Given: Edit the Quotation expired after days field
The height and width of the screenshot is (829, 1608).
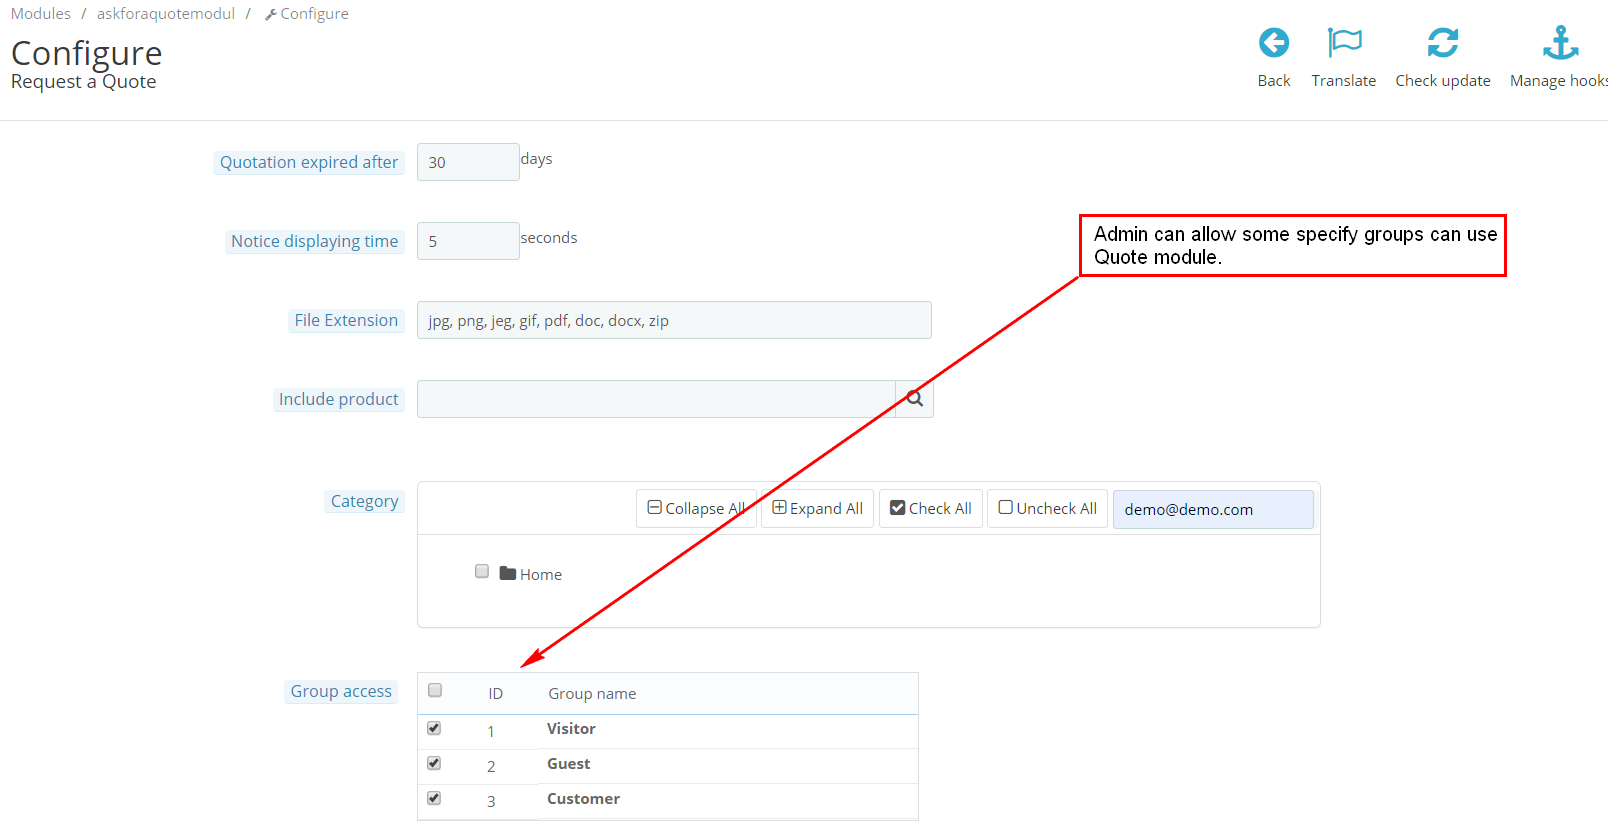Looking at the screenshot, I should click(468, 162).
